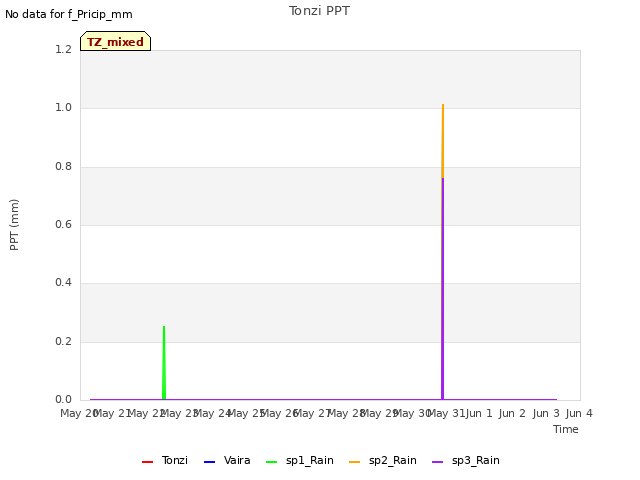
Task: Click the purple sp3_Rain spike near May 31
Action: pos(442,289)
